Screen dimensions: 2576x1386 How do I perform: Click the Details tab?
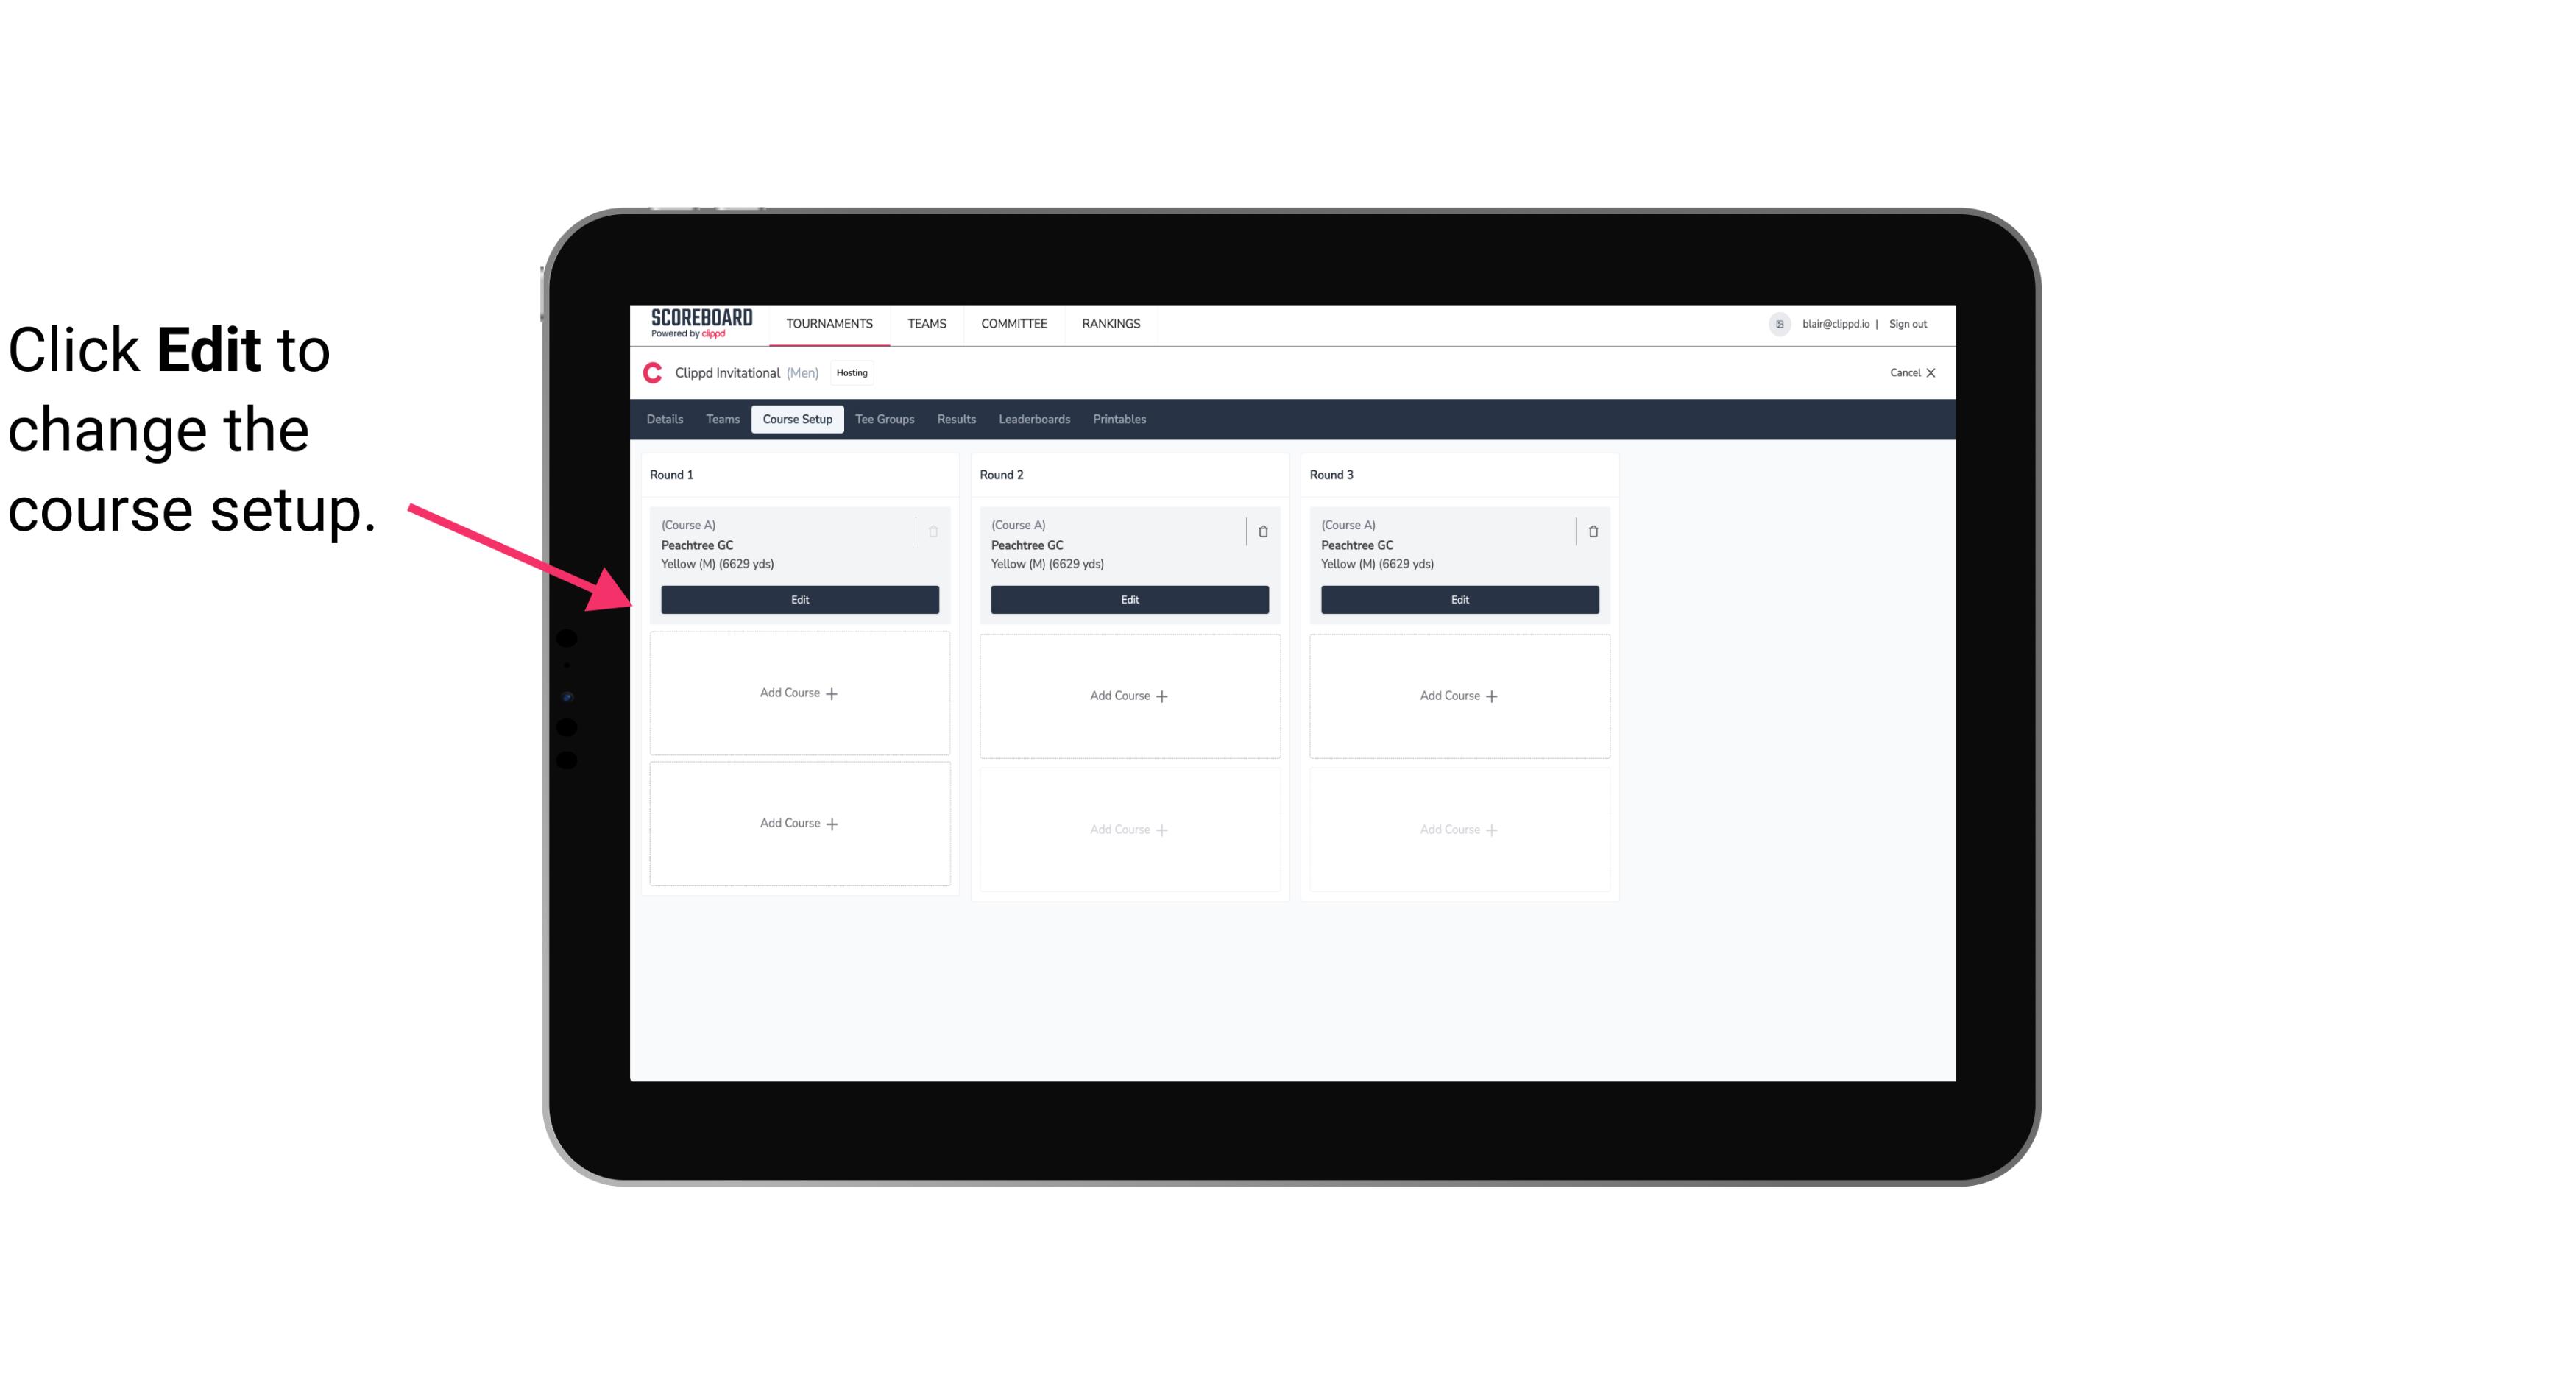tap(667, 418)
